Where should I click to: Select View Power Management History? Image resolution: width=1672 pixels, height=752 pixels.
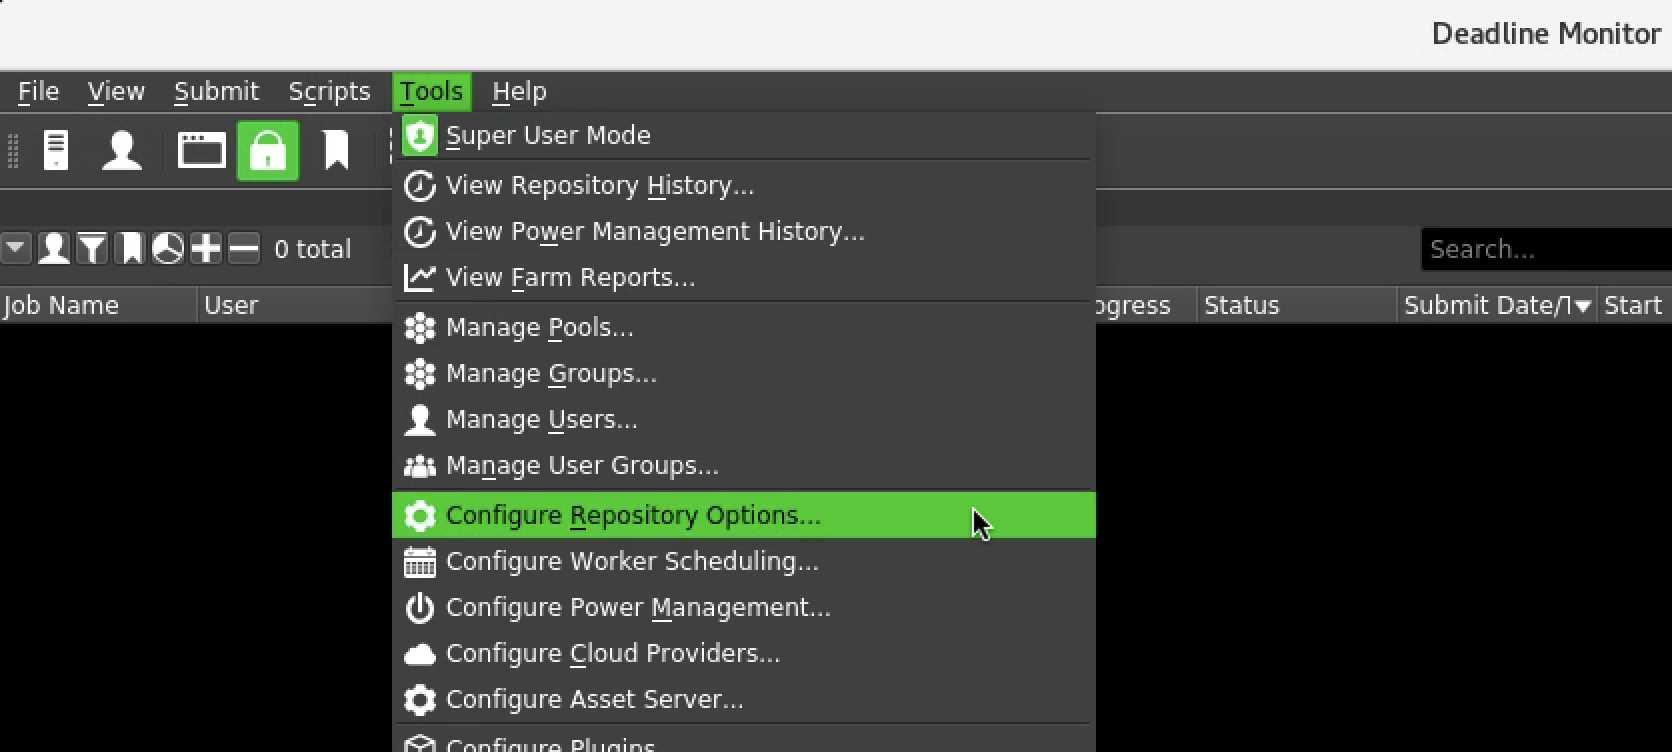click(744, 231)
